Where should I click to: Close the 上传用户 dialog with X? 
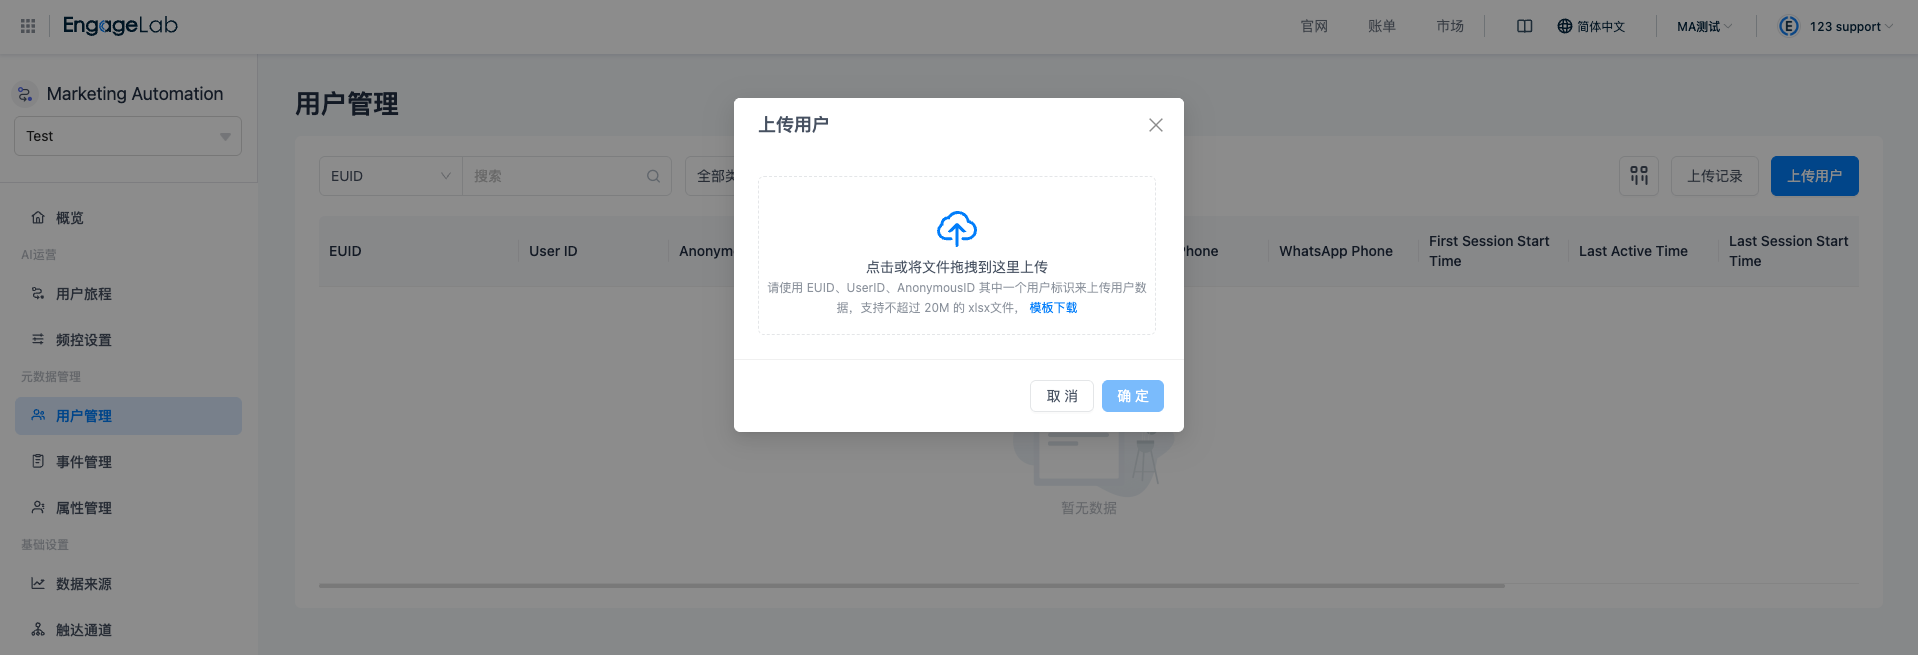click(1155, 125)
